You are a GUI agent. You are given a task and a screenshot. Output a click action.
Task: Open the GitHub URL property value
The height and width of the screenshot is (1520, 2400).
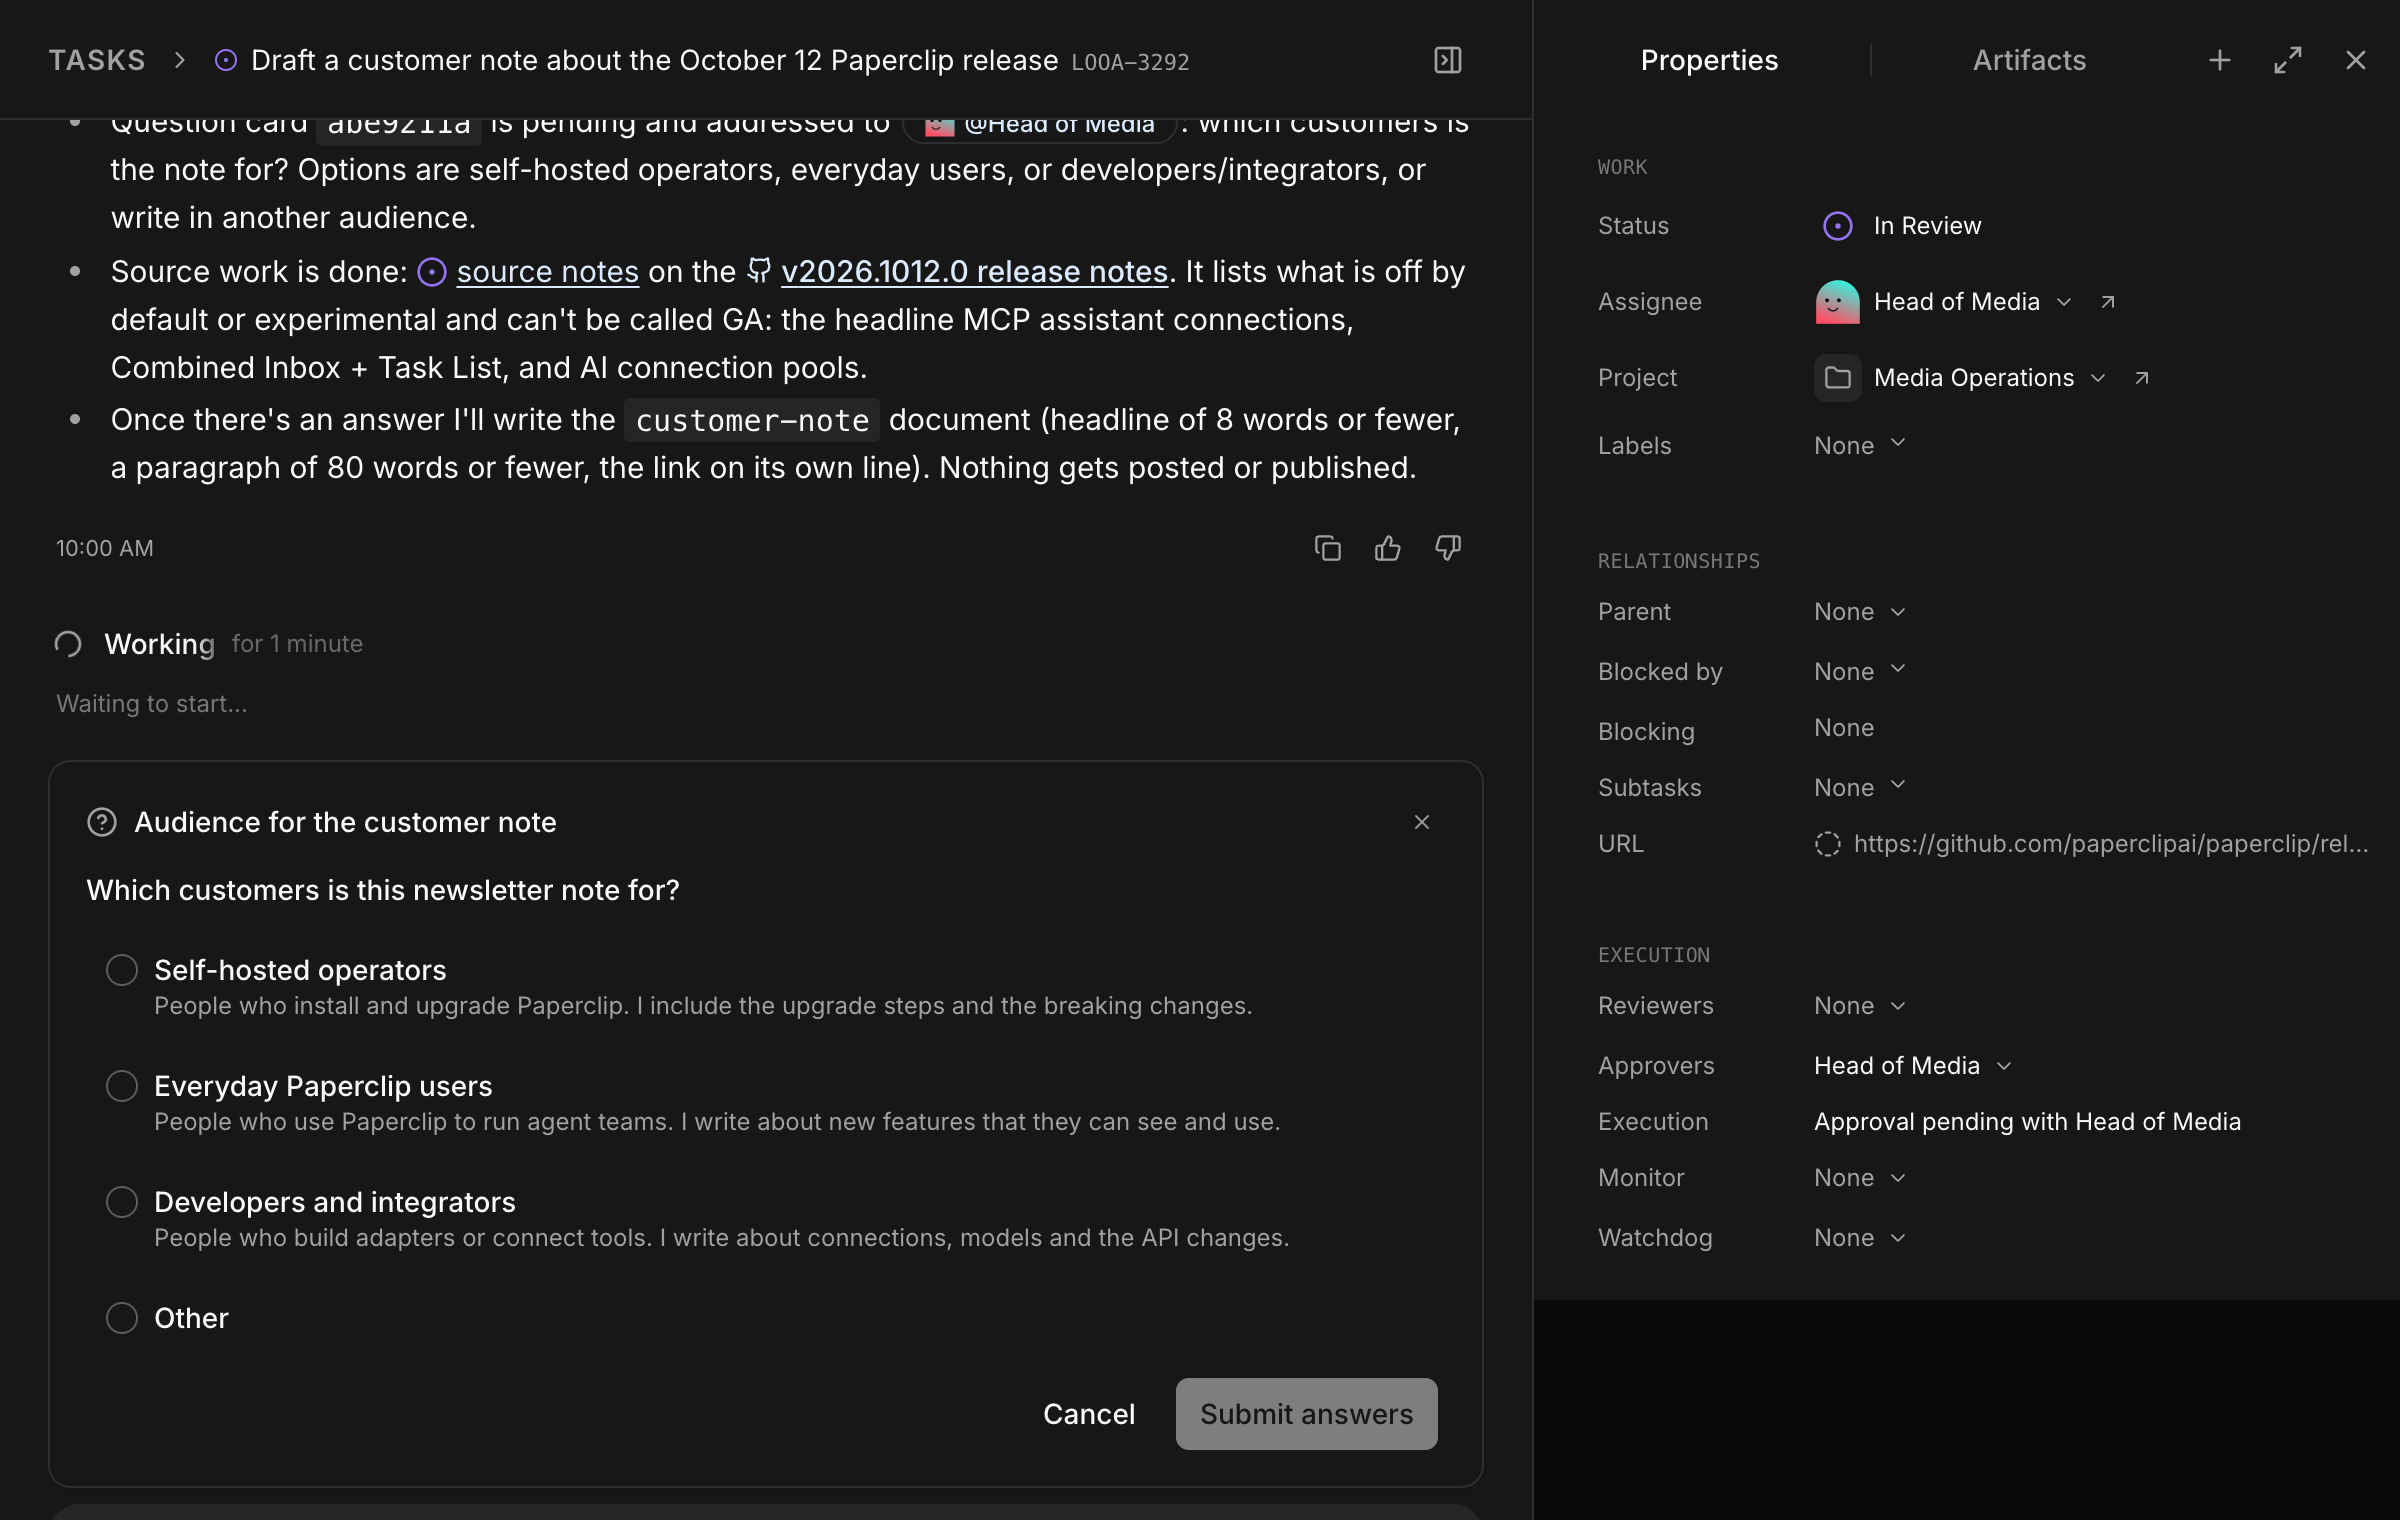point(2110,844)
